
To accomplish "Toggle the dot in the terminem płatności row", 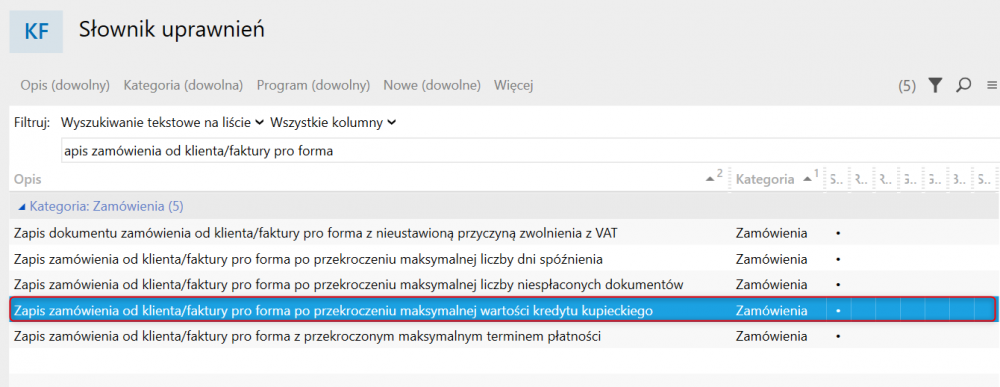I will (838, 336).
